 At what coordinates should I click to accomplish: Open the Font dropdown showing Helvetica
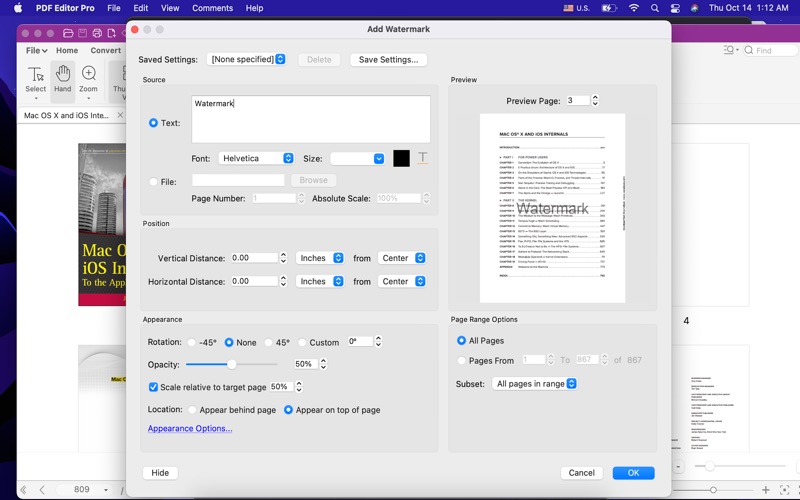[x=256, y=158]
